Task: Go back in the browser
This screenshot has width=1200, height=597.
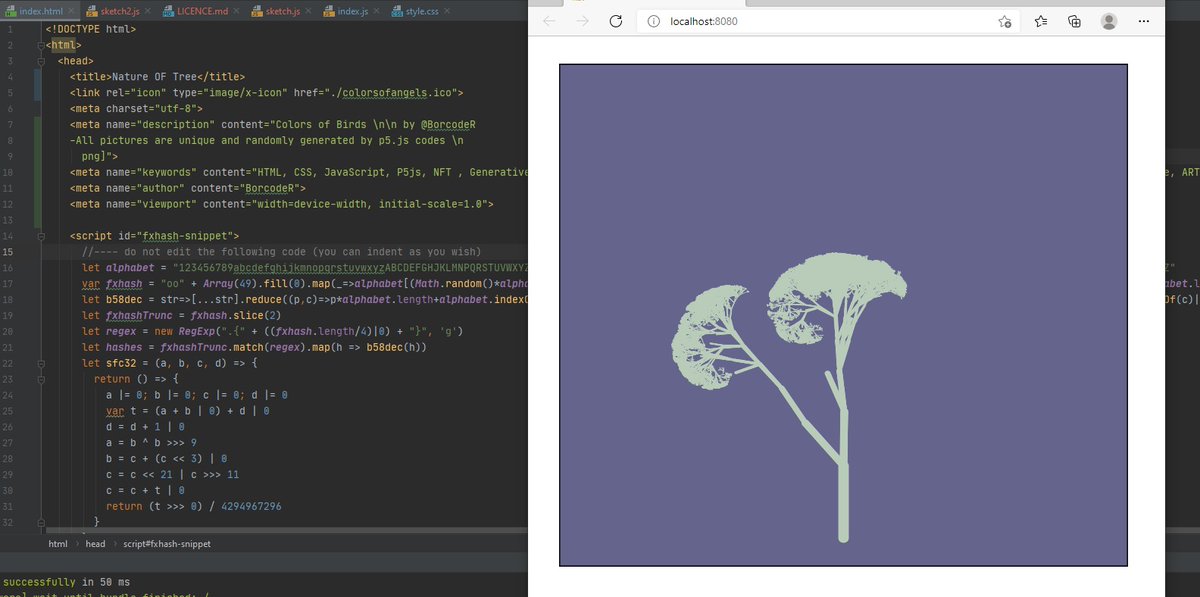Action: point(548,21)
